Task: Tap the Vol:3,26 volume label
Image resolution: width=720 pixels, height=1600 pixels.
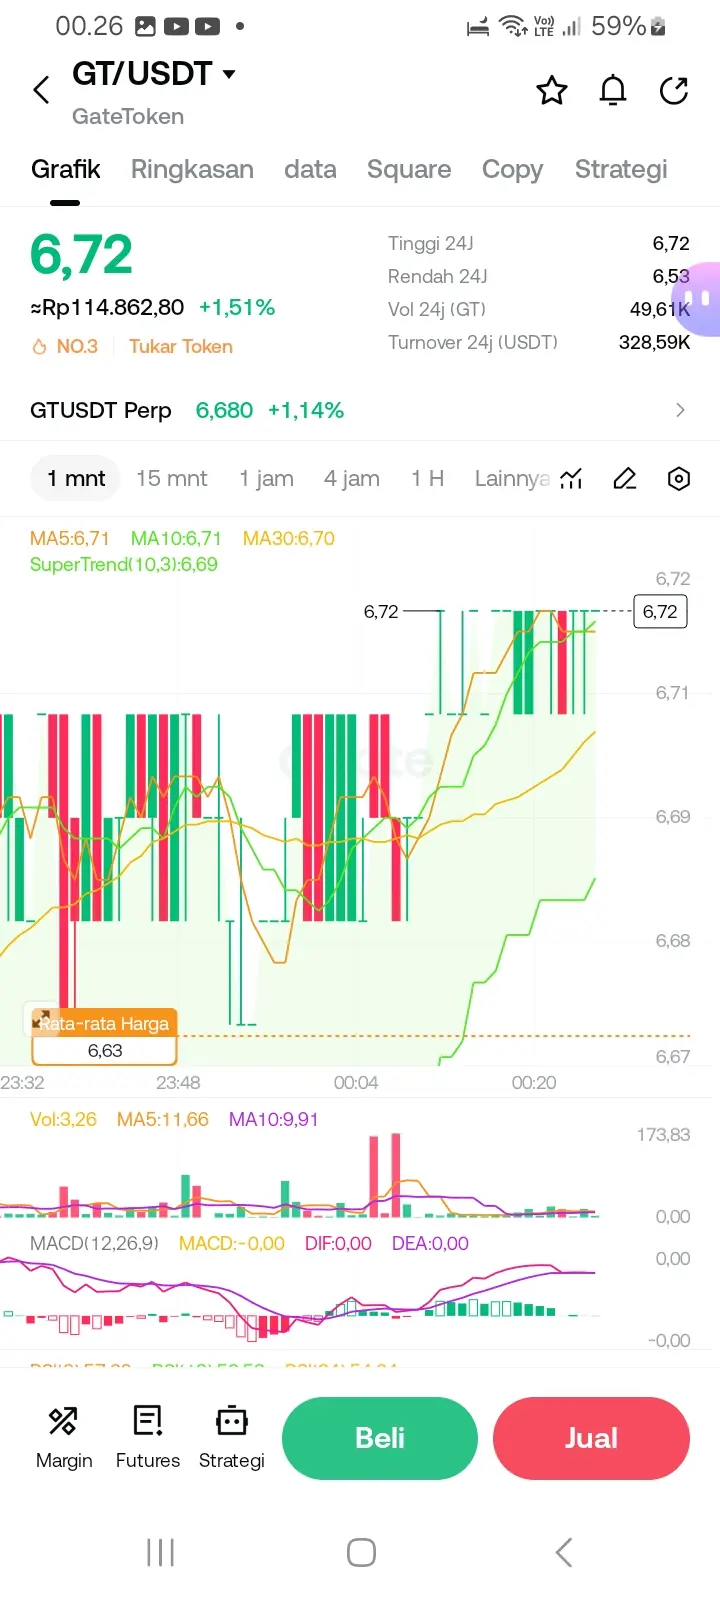Action: (63, 1119)
